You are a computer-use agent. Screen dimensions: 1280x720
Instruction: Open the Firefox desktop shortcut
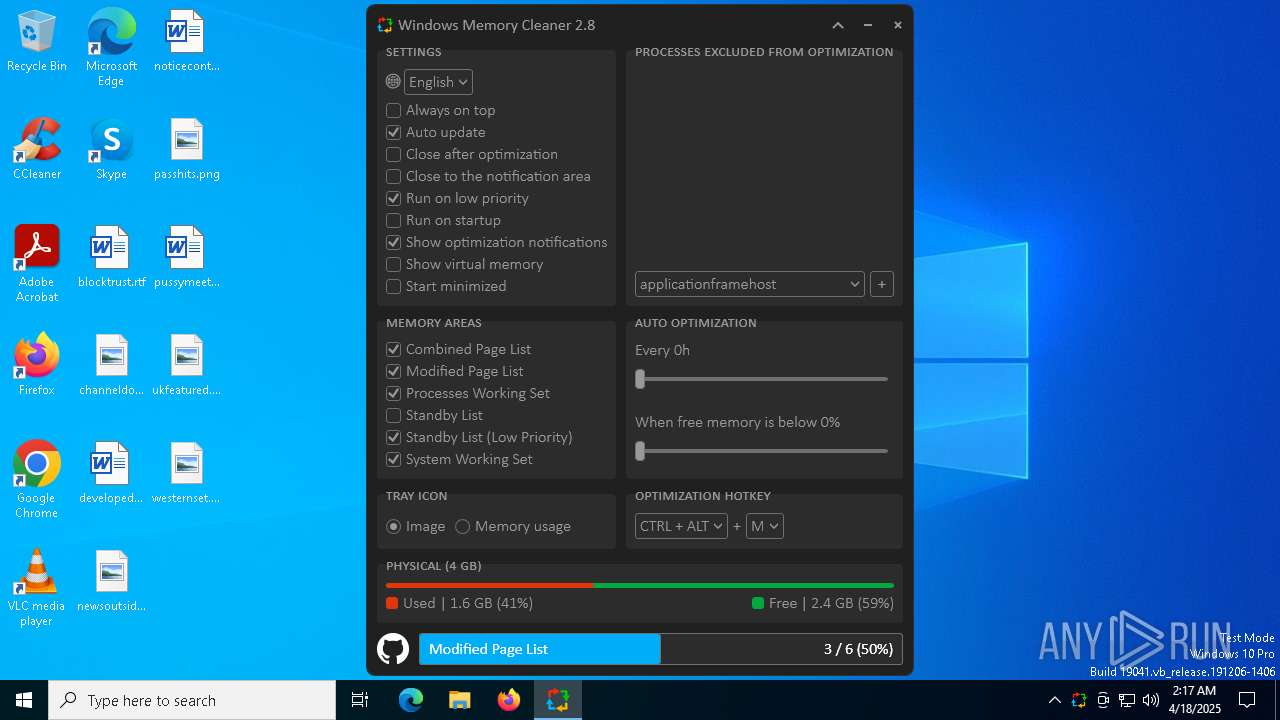coord(37,365)
